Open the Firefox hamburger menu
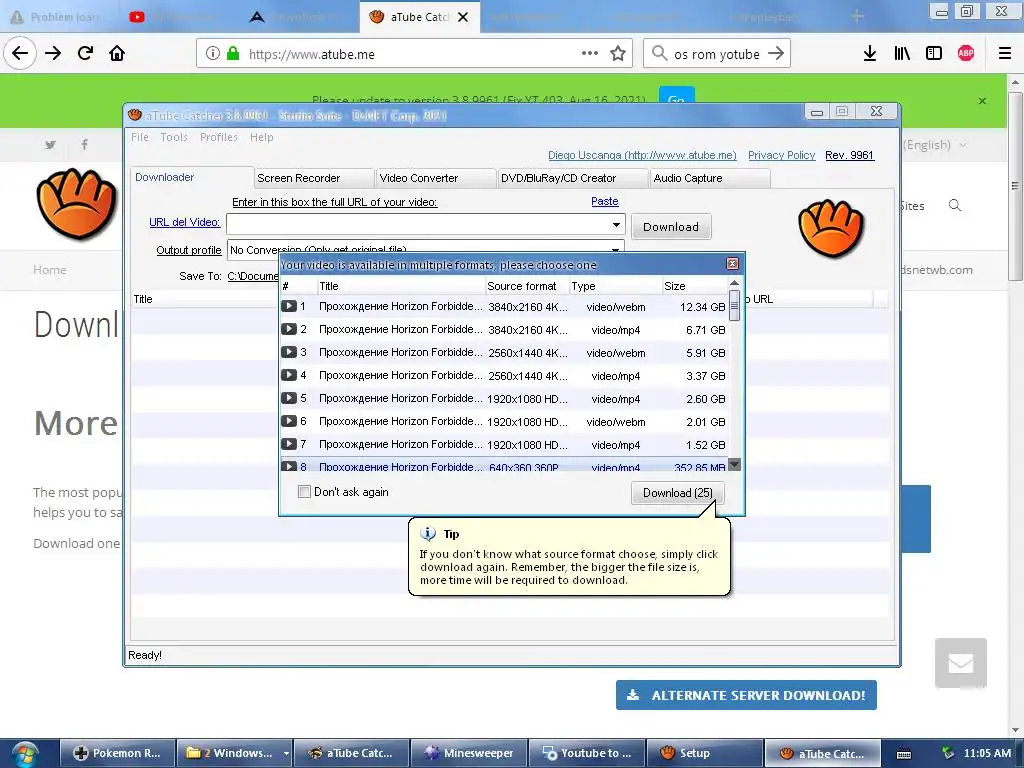This screenshot has width=1024, height=768. pyautogui.click(x=1005, y=54)
